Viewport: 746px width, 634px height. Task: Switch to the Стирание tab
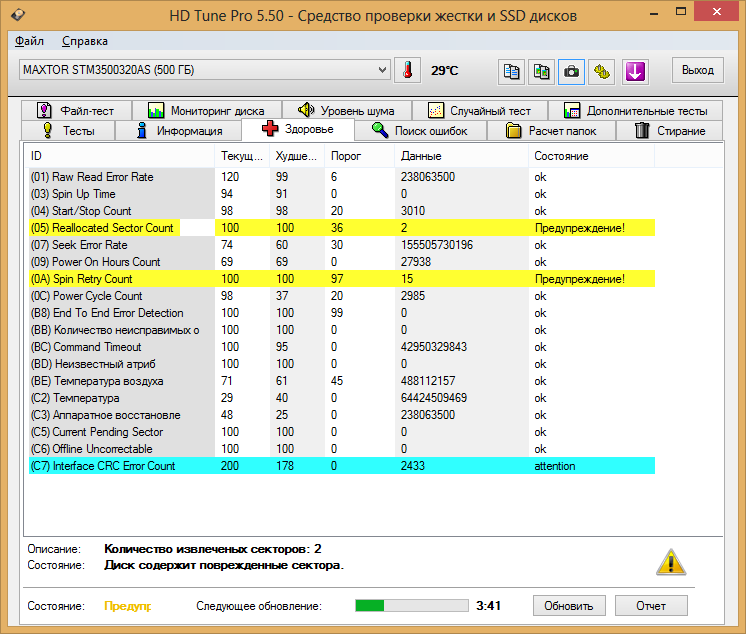pyautogui.click(x=669, y=131)
